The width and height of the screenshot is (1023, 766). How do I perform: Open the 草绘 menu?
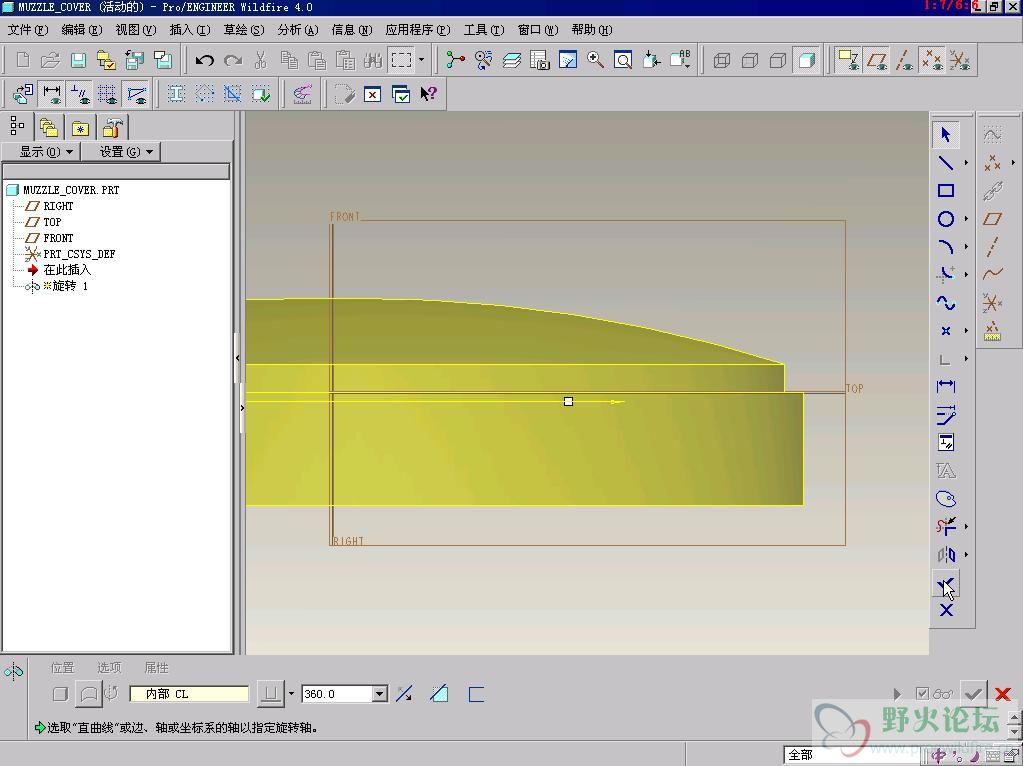(243, 30)
